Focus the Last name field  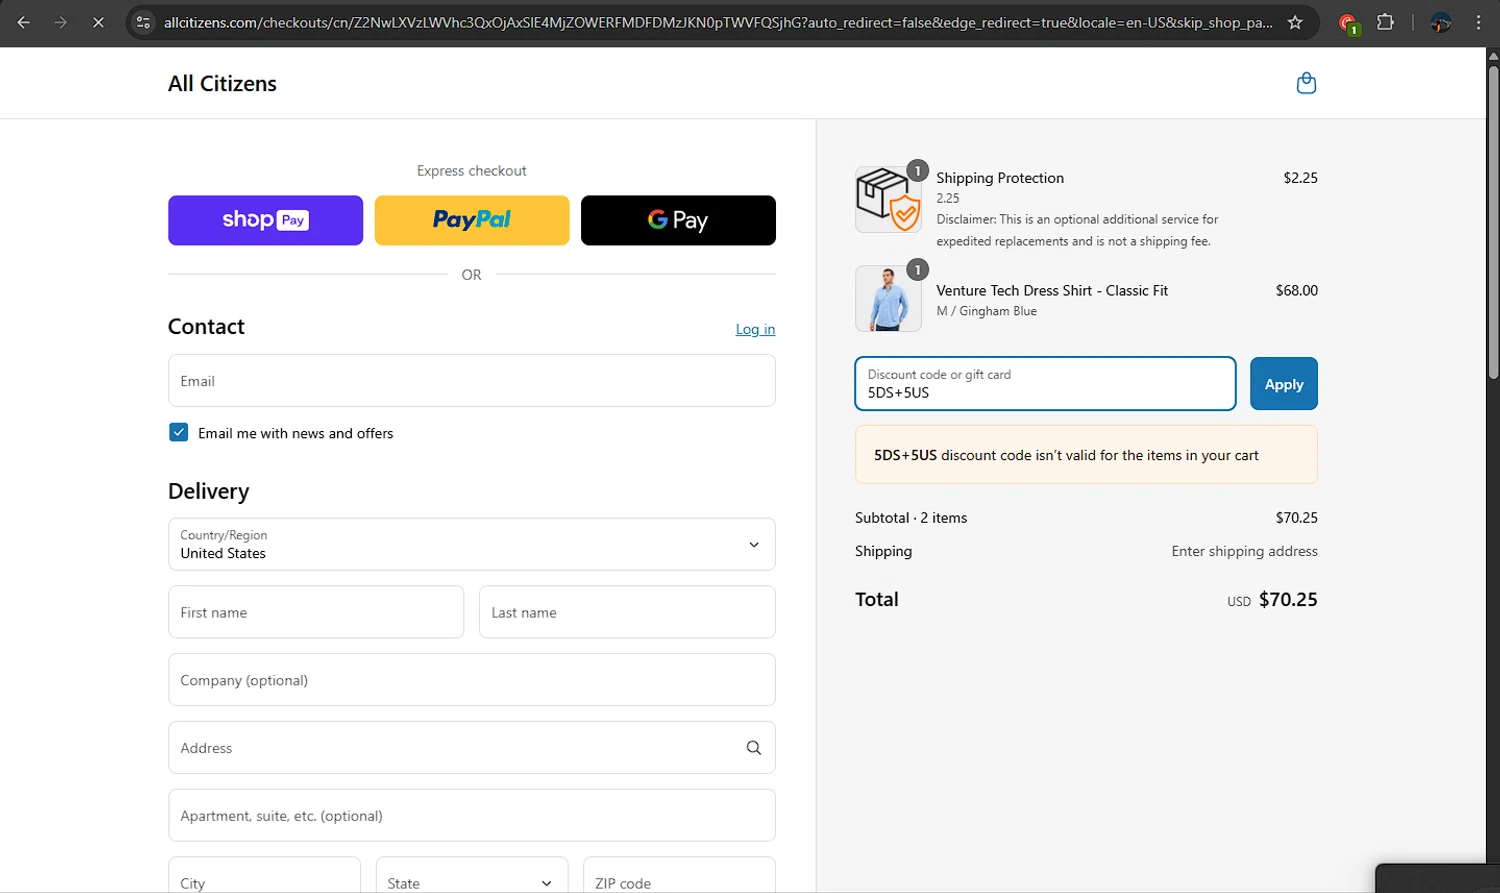click(x=627, y=612)
